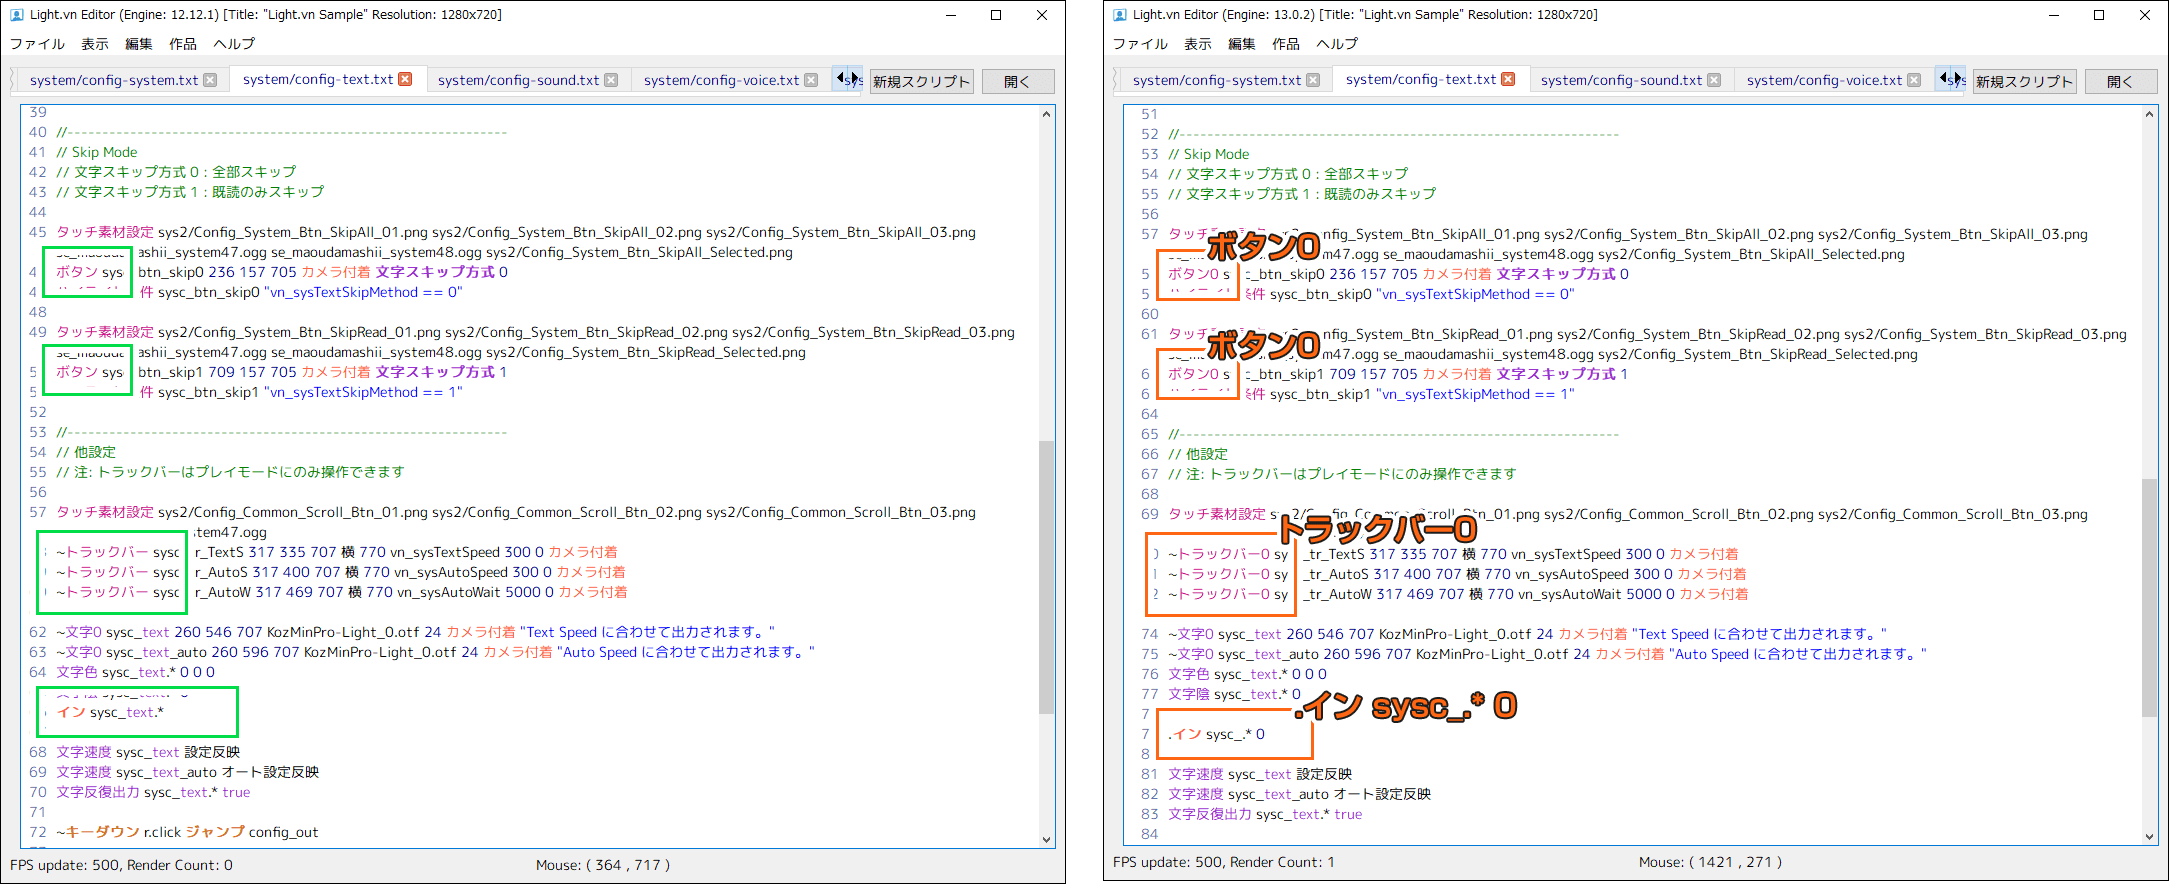Image resolution: width=2169 pixels, height=884 pixels.
Task: Click line 72 'config_out' text in left editor
Action: pyautogui.click(x=283, y=832)
